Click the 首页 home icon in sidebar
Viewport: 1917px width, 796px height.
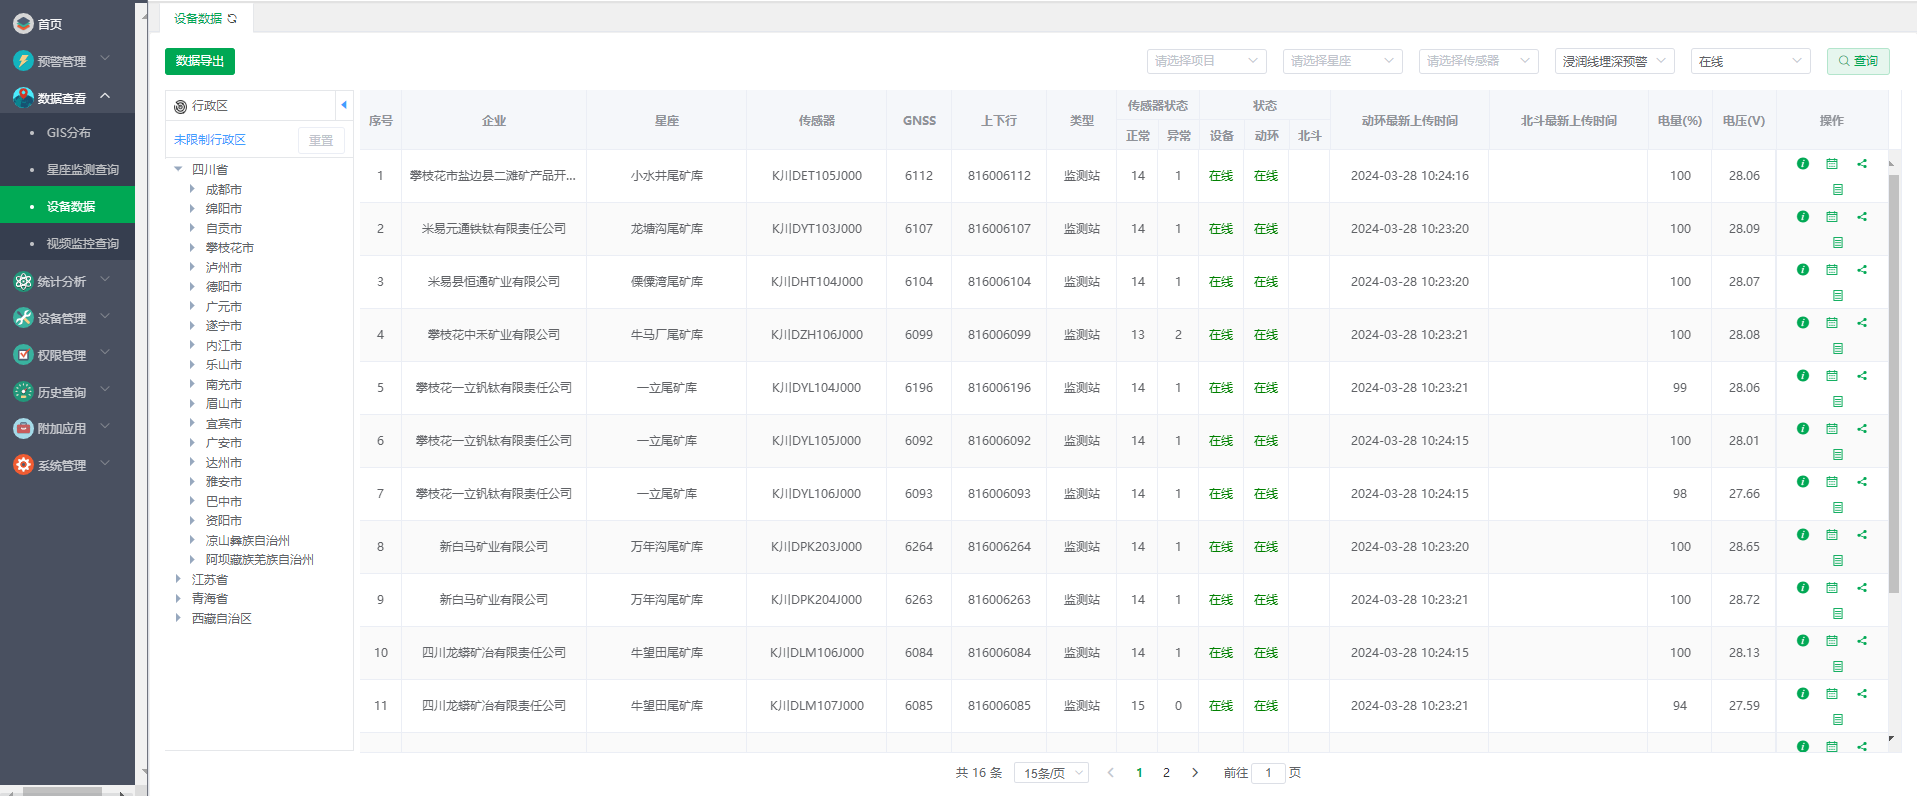coord(23,23)
